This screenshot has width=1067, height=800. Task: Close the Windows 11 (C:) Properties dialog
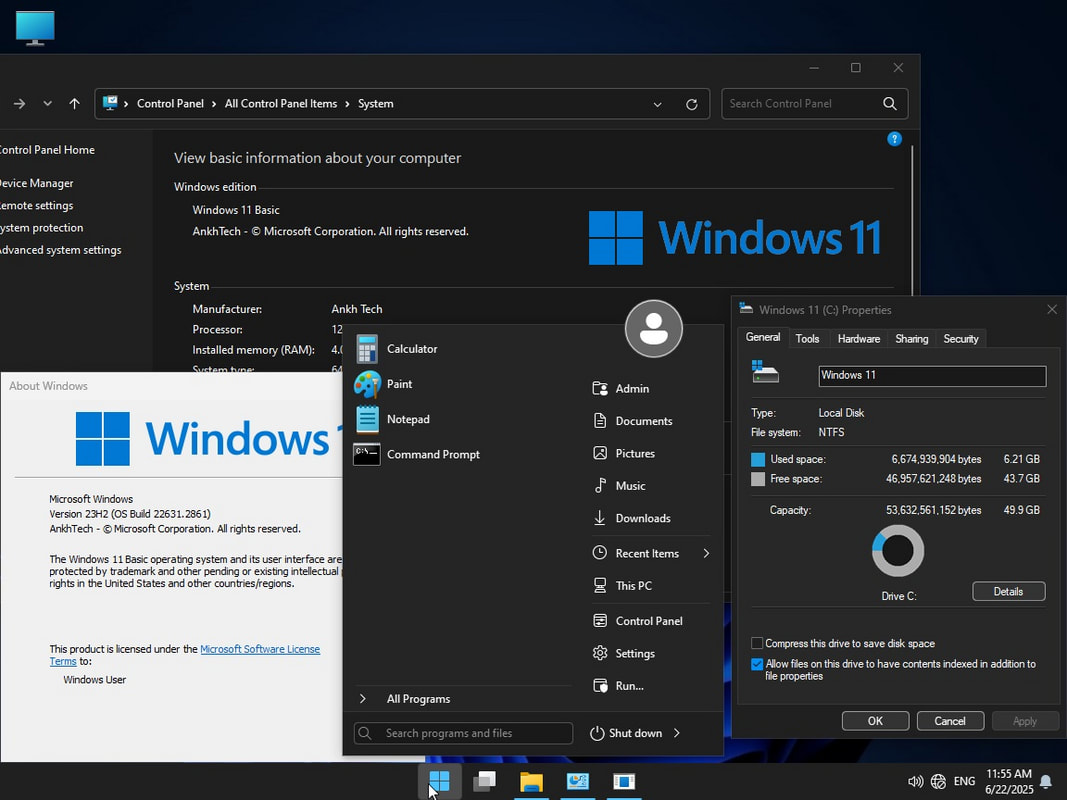[x=1052, y=310]
